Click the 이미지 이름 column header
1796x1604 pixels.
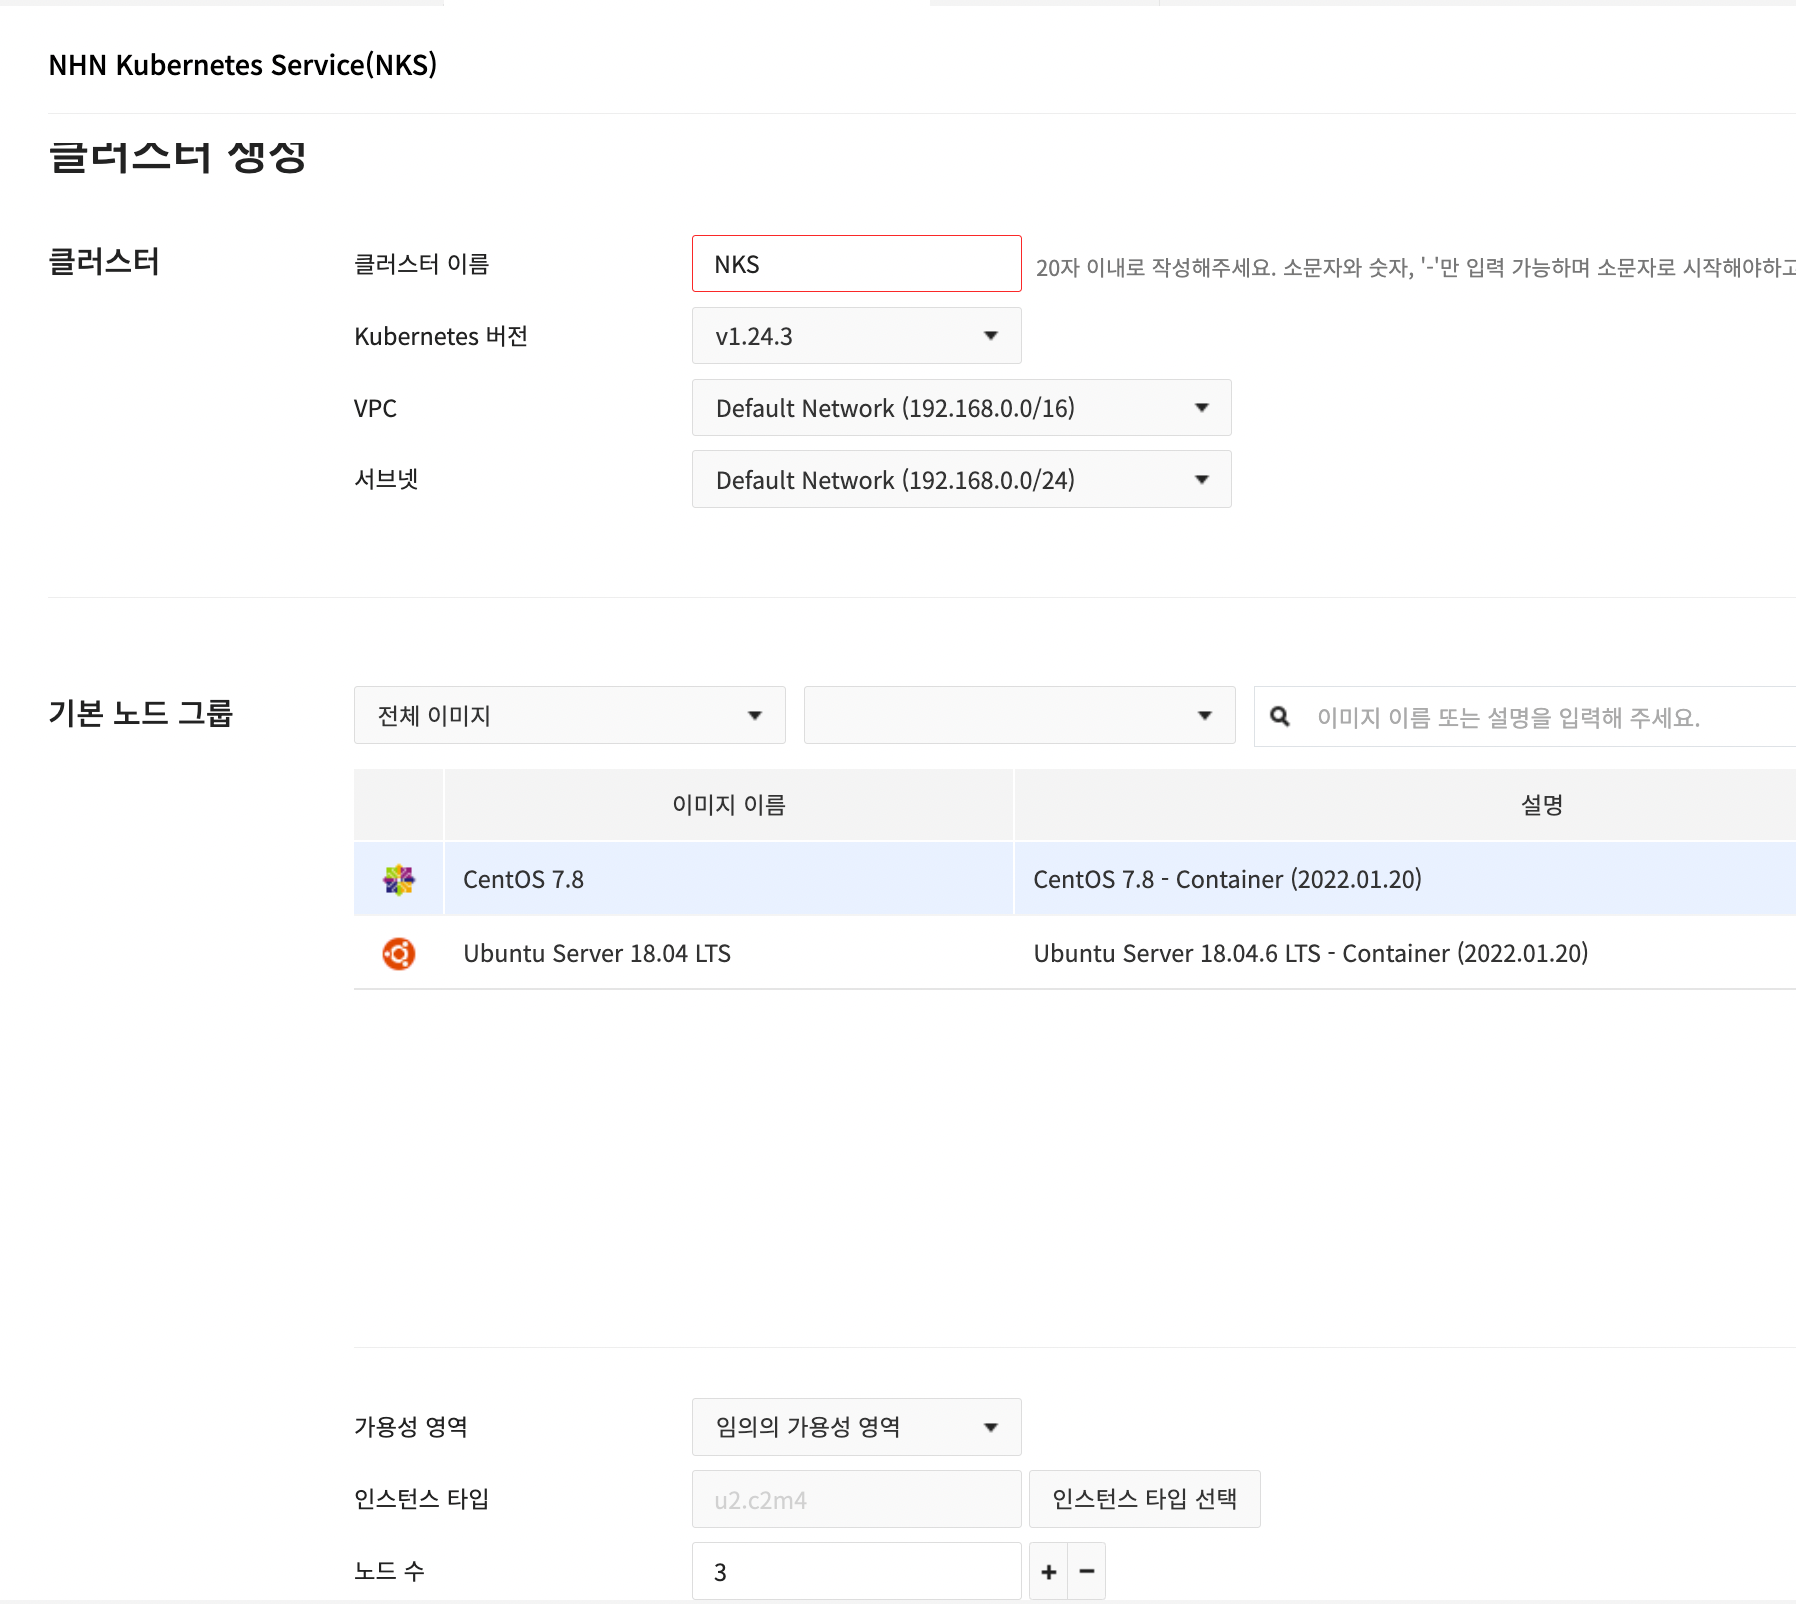[729, 805]
